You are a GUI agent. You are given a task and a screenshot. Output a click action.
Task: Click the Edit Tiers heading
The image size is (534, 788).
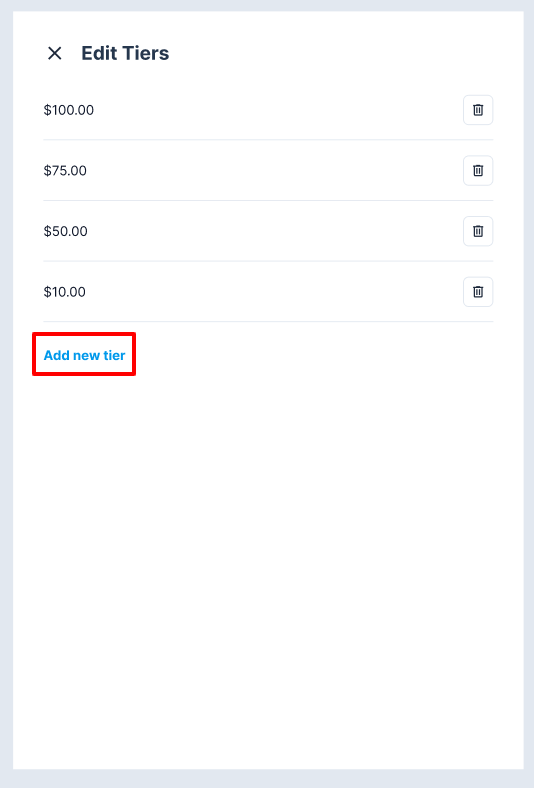click(x=125, y=53)
